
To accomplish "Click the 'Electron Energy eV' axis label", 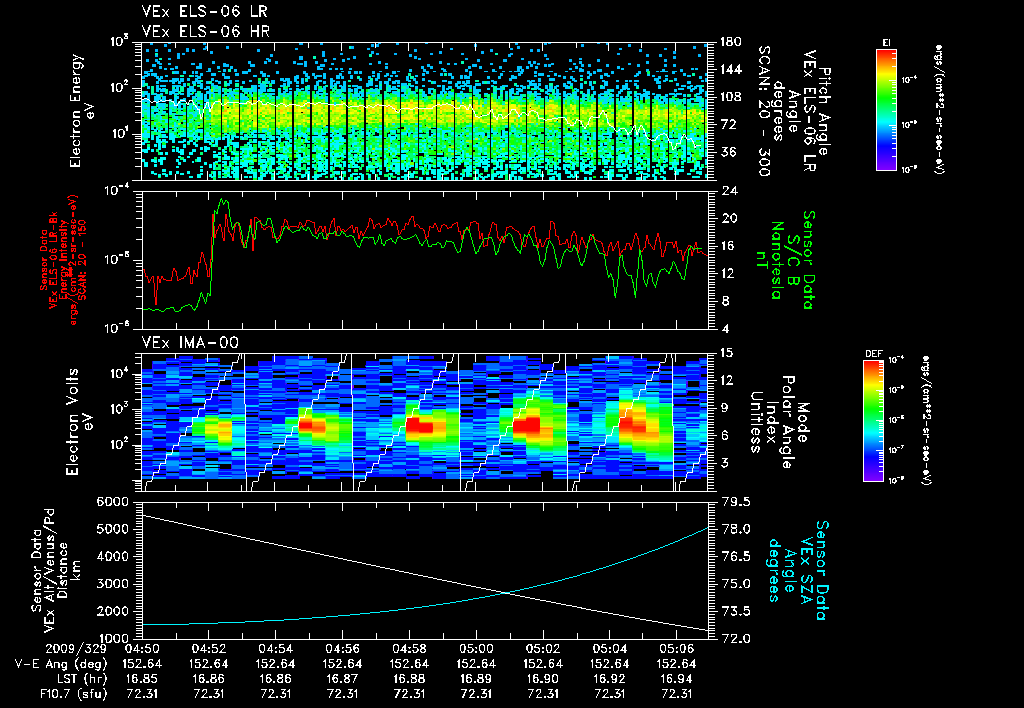I will (82, 111).
